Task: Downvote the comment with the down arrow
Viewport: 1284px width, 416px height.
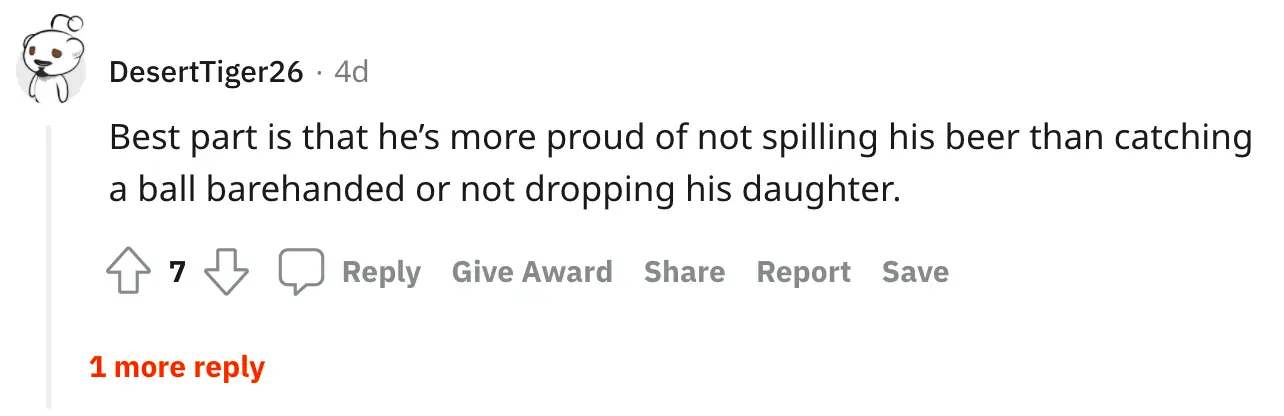Action: tap(226, 272)
